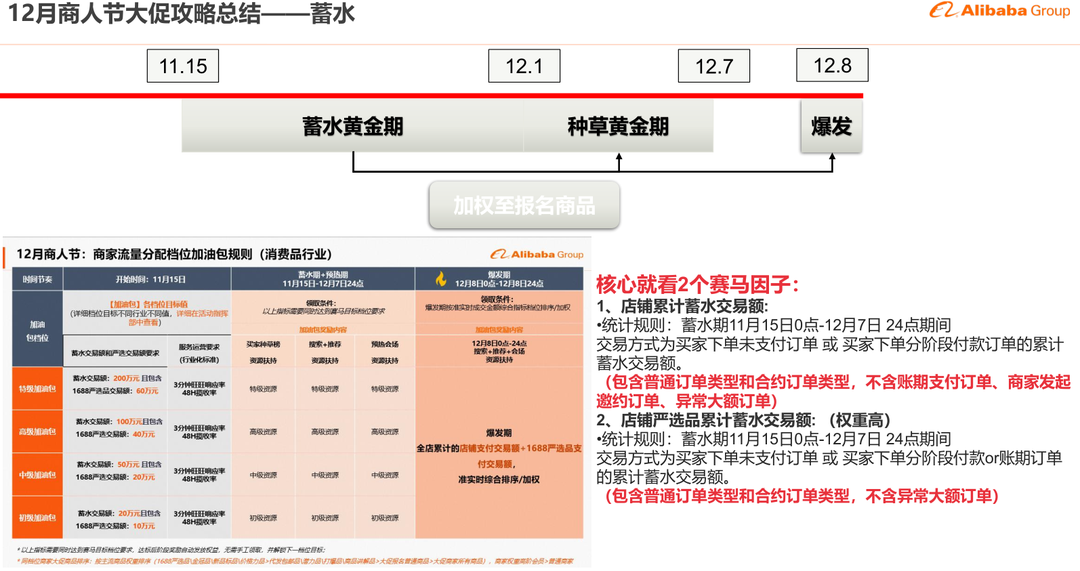Click the 高级加油包 row label
This screenshot has height=571, width=1080.
[x=37, y=432]
